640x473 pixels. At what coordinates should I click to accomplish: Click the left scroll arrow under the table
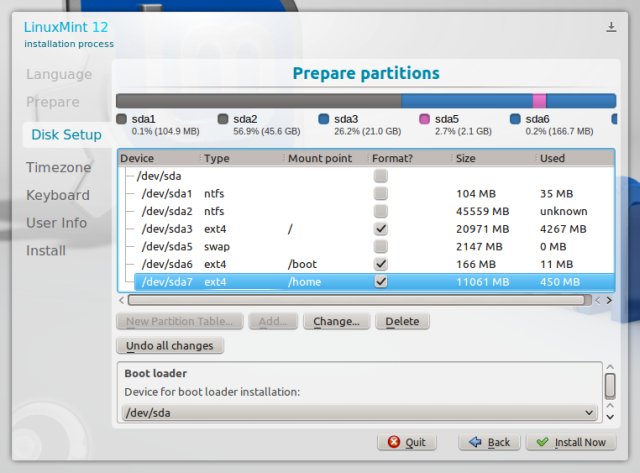[122, 300]
